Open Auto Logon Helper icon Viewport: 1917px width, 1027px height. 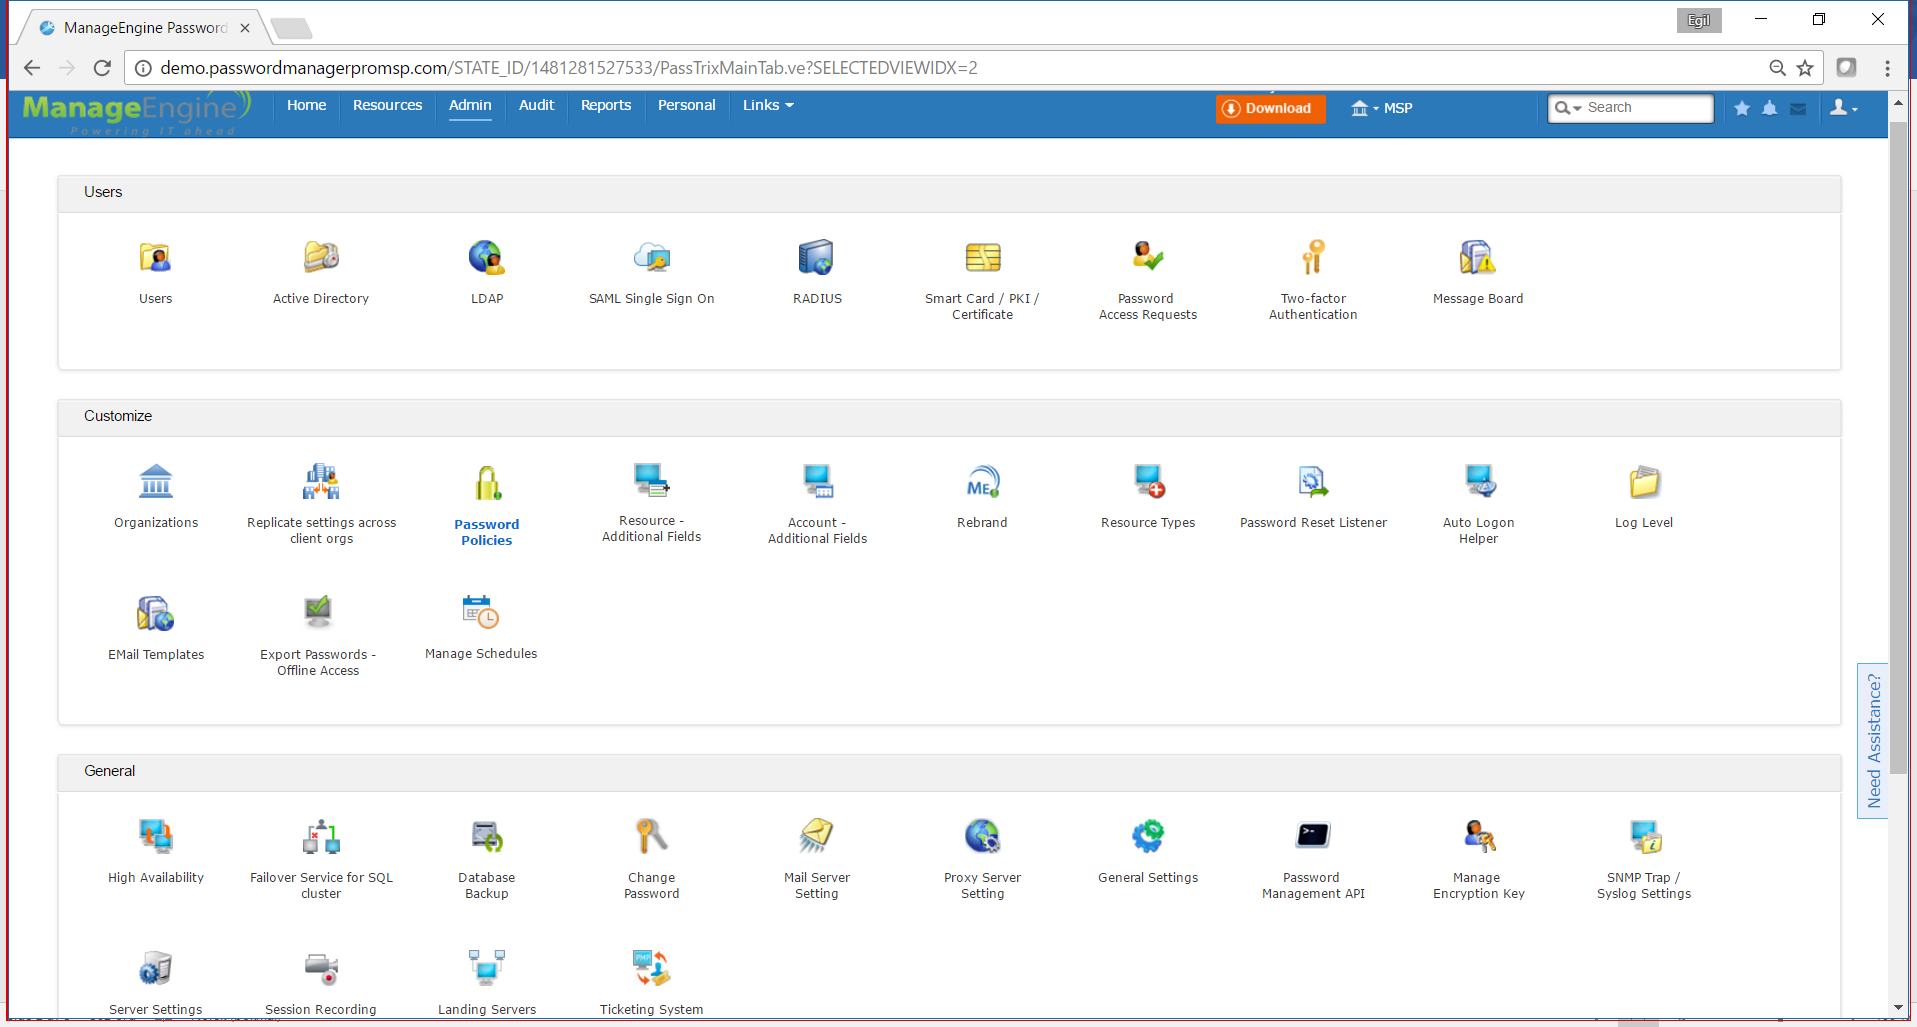[x=1479, y=481]
